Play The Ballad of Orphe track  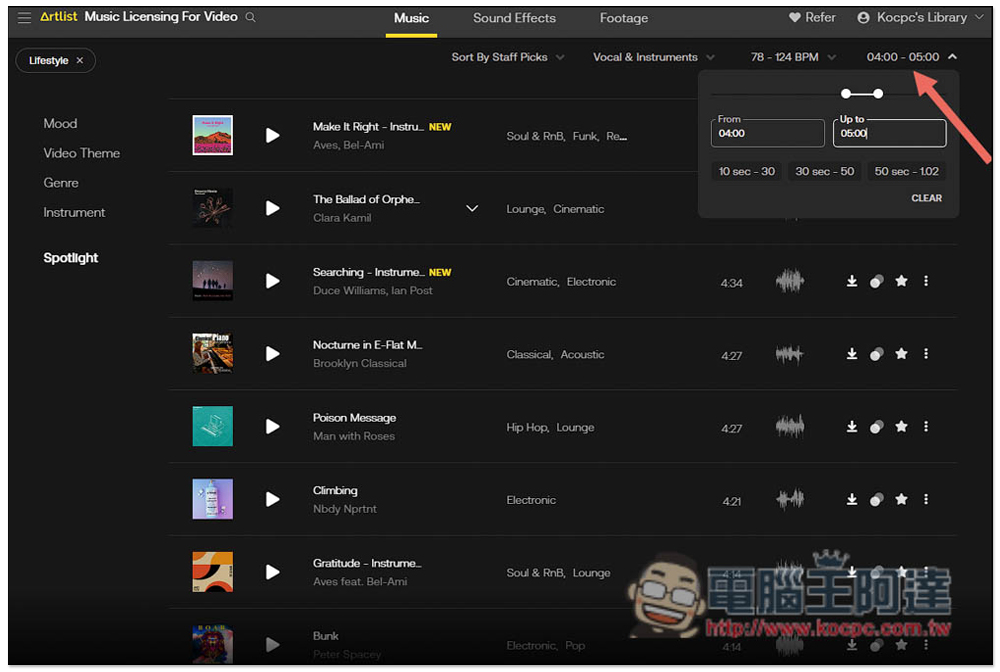(272, 208)
